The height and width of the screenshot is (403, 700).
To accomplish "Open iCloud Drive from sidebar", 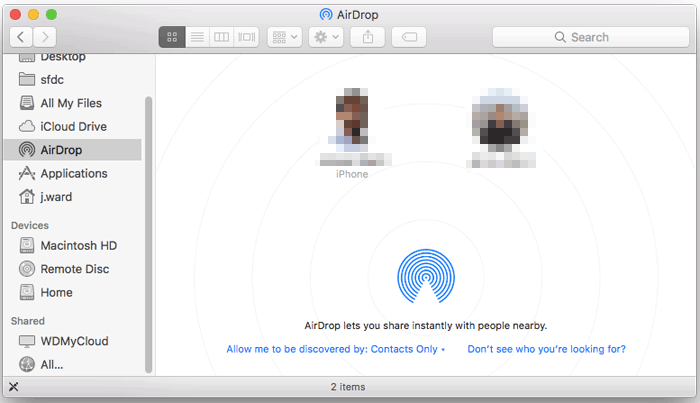I will pos(73,126).
